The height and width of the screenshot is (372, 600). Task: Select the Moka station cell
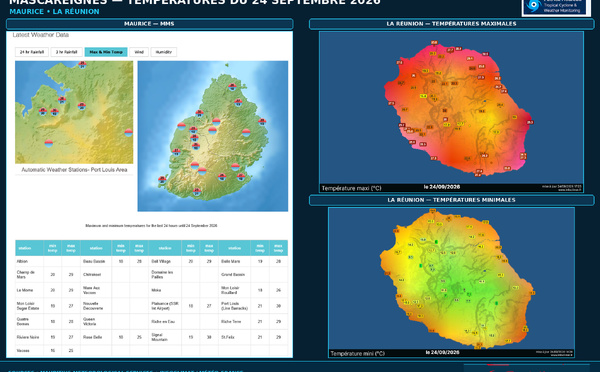(165, 290)
